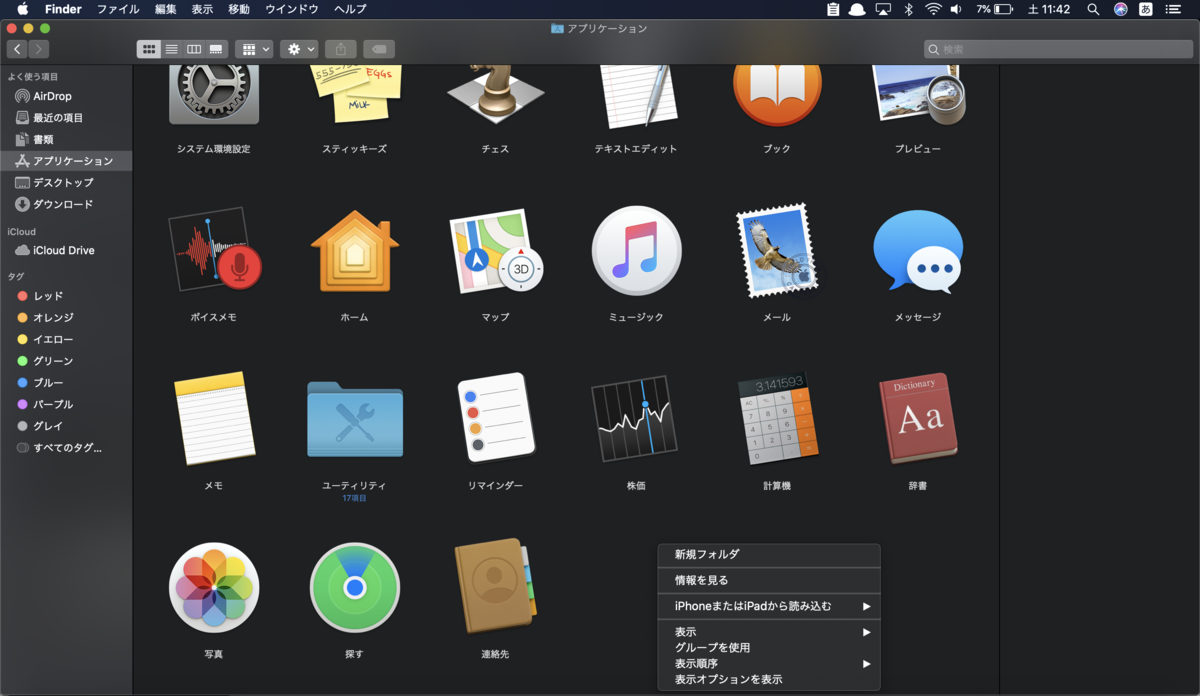Select the green グリーン tag

66,361
